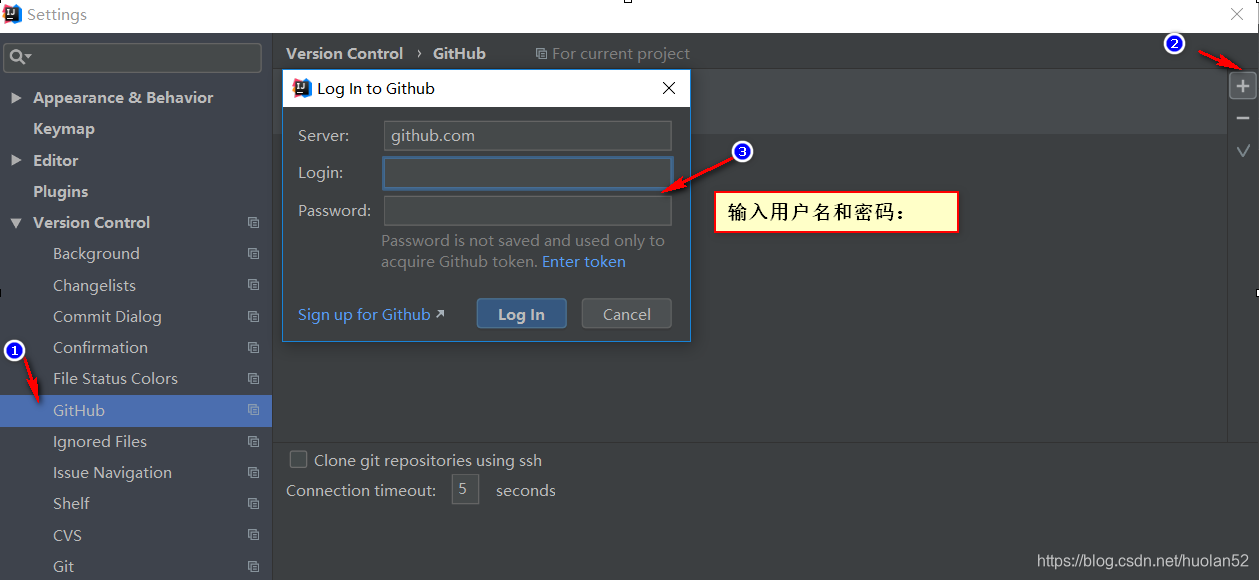1259x580 pixels.
Task: Click the remove account minus icon
Action: 1243,118
